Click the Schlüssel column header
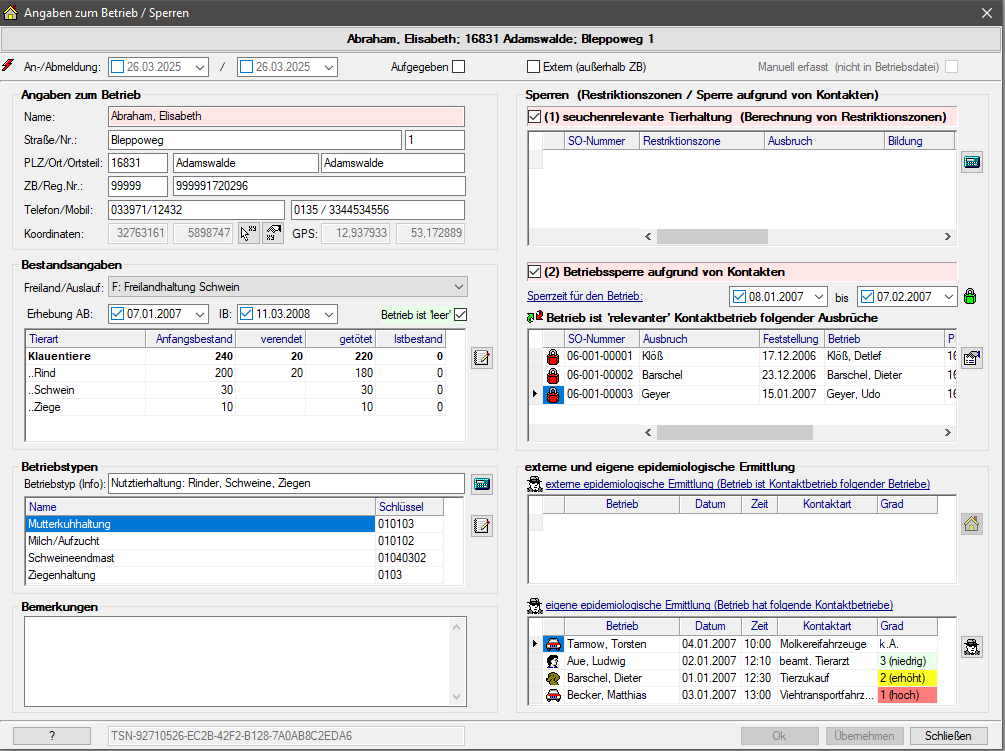 409,507
